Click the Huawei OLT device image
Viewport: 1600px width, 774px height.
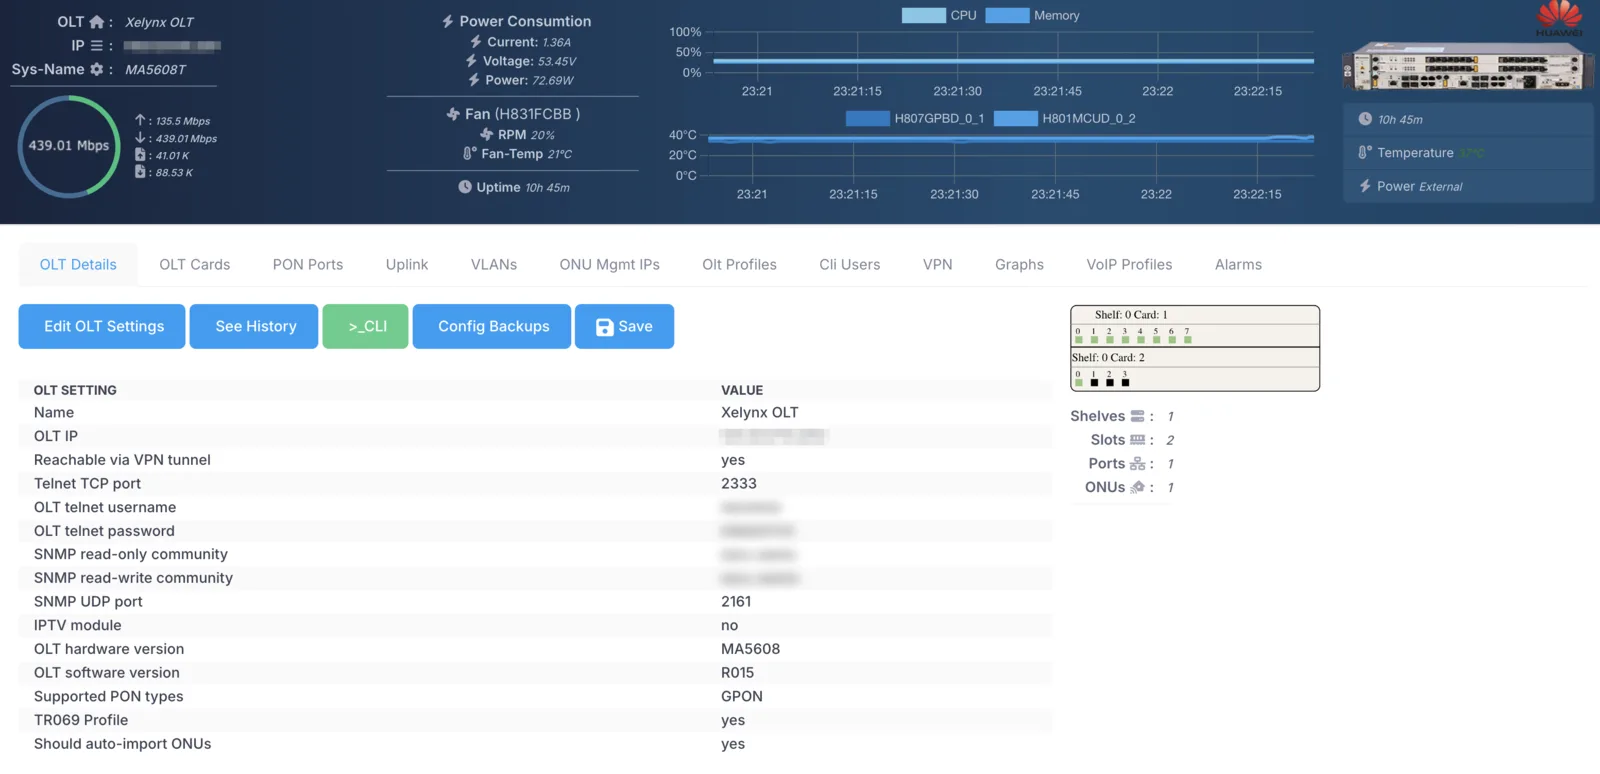1466,66
